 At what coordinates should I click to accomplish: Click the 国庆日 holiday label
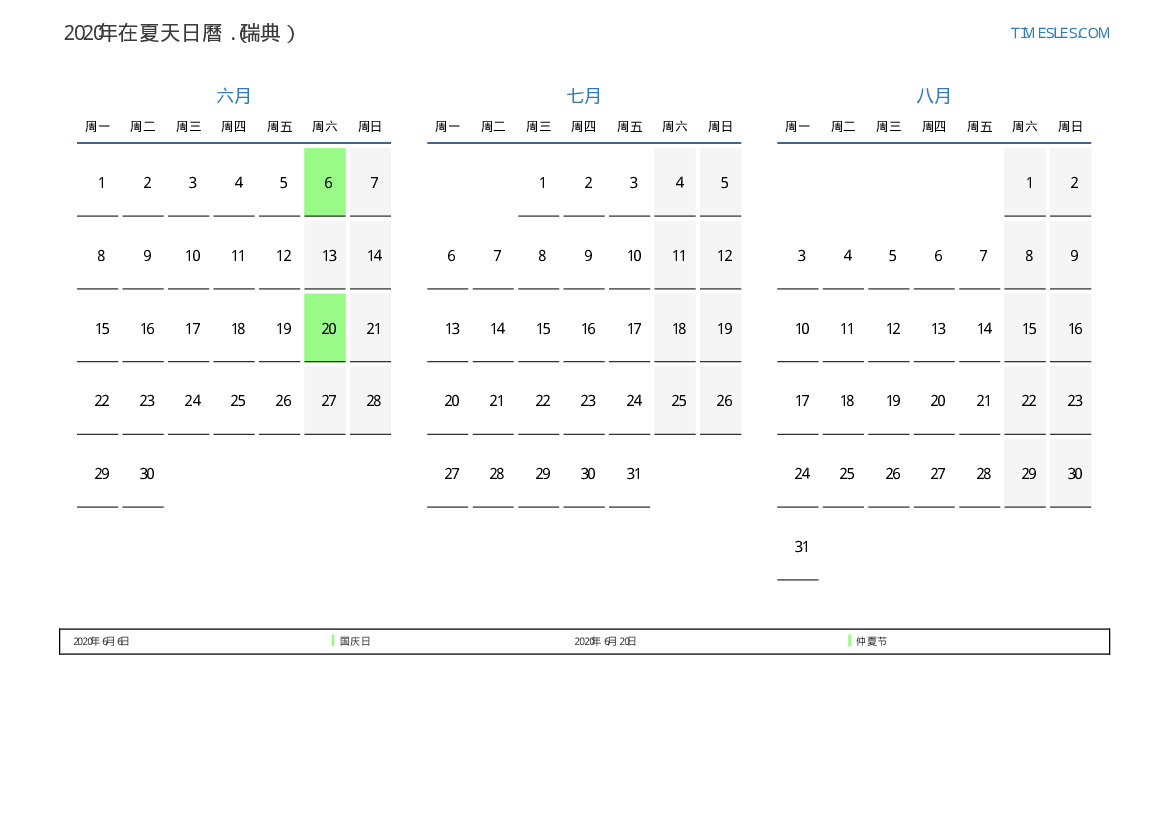[x=355, y=642]
